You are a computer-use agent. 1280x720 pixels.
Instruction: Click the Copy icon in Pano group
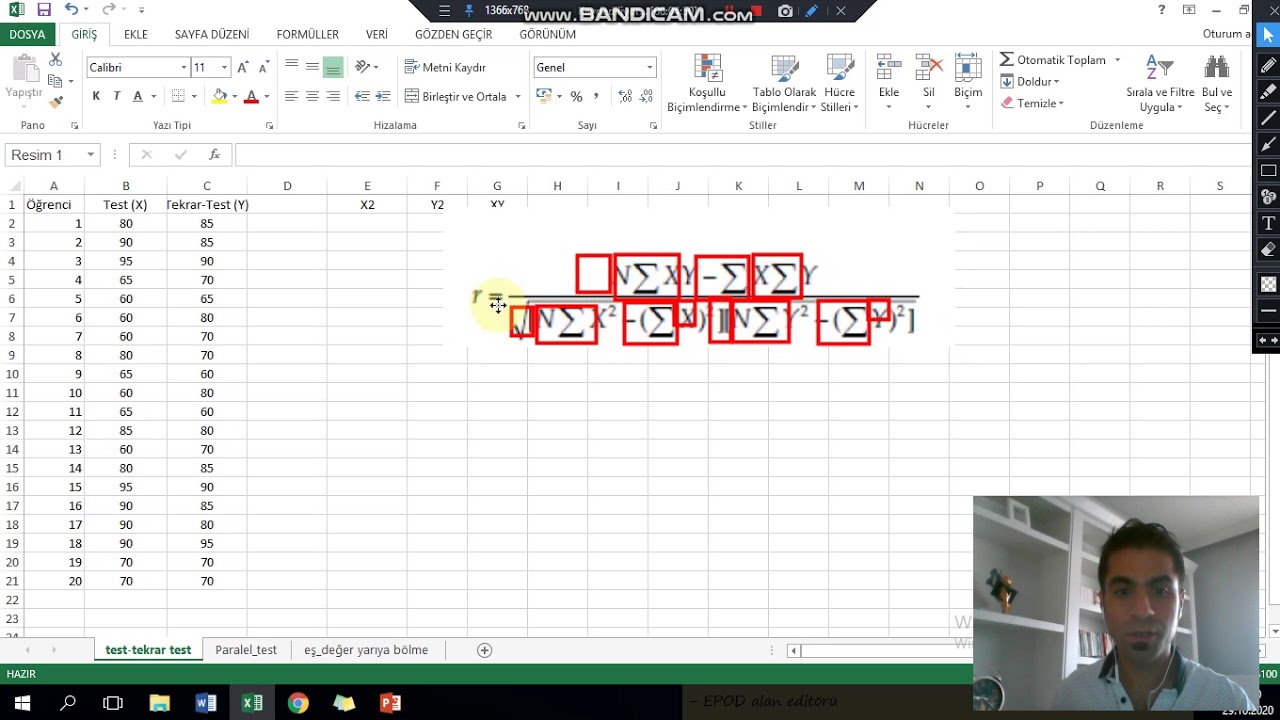(x=55, y=81)
